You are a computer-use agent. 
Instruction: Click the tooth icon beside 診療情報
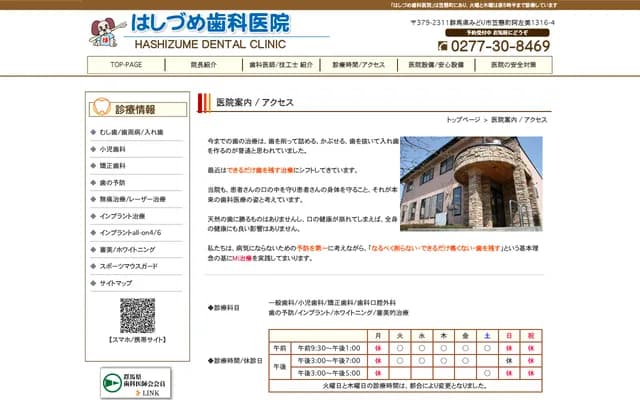point(100,109)
